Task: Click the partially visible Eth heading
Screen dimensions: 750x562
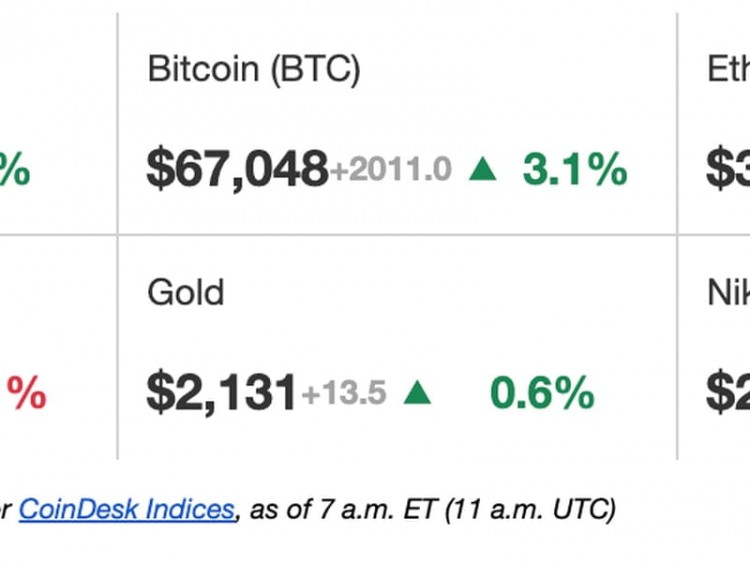Action: pyautogui.click(x=728, y=69)
